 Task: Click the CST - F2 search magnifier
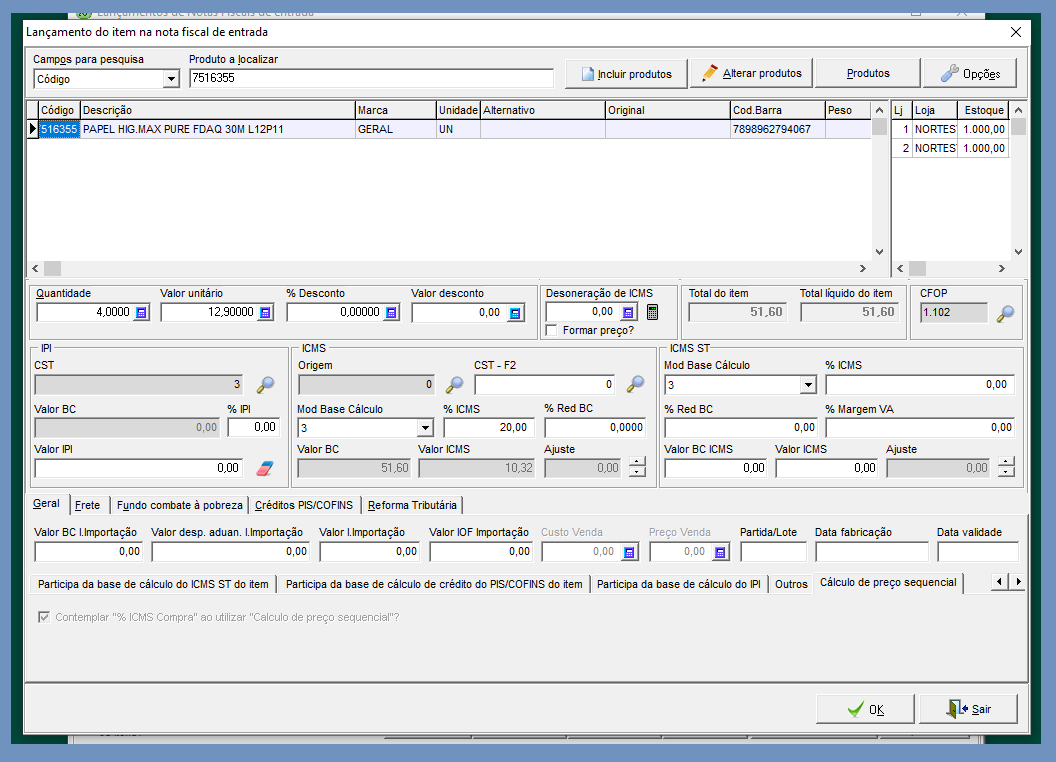pyautogui.click(x=635, y=385)
